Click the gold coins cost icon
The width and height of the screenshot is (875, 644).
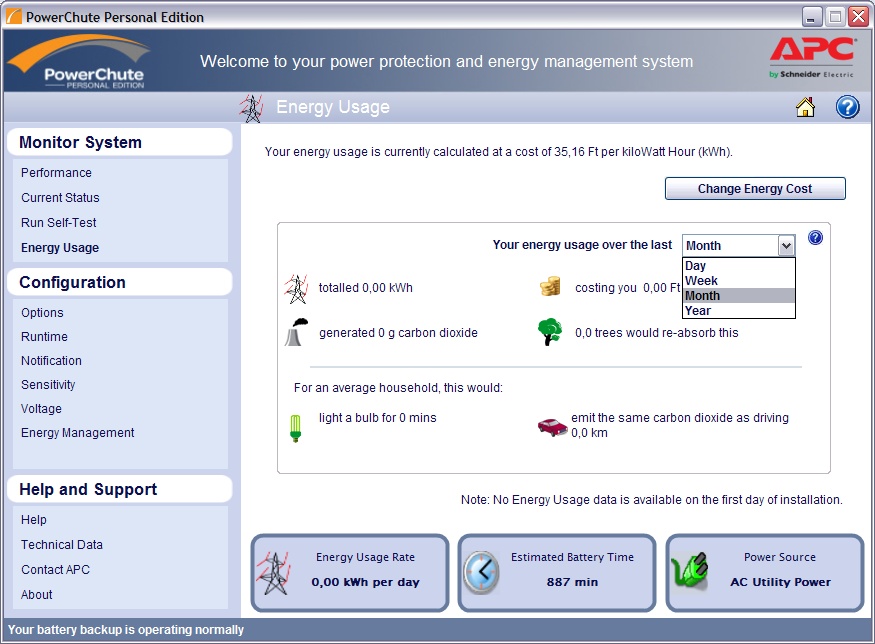pyautogui.click(x=550, y=286)
